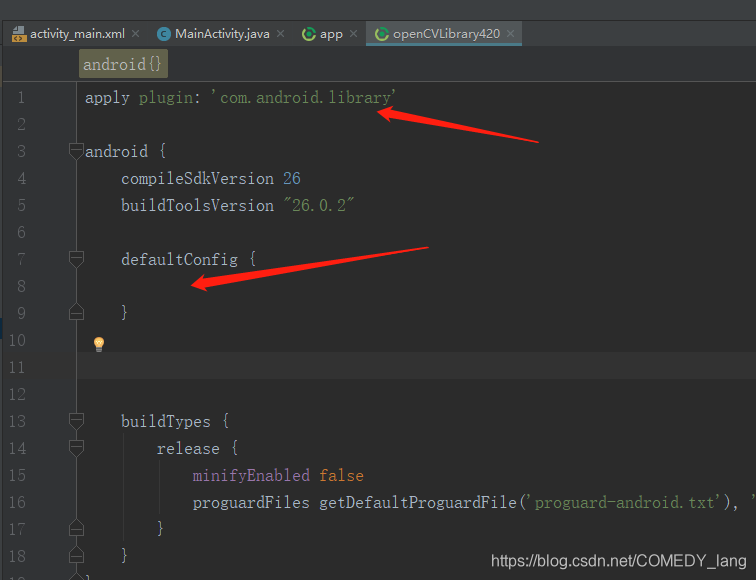Click the false value on line 15
Image resolution: width=756 pixels, height=580 pixels.
[341, 476]
